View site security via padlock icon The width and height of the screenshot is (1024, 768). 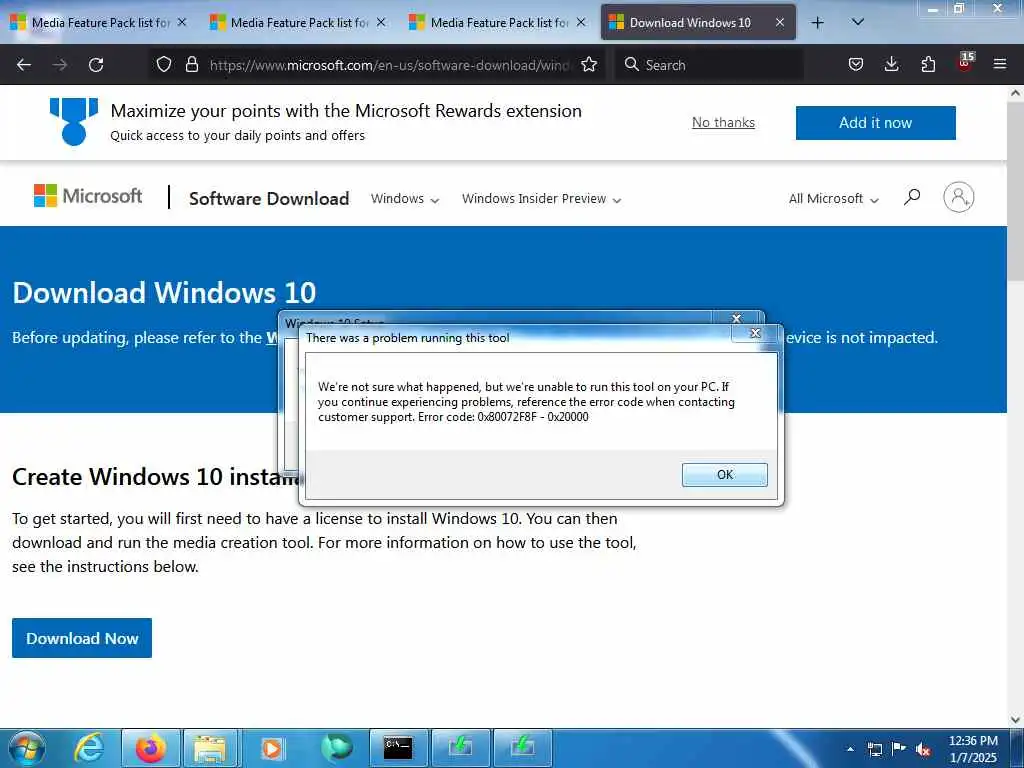191,64
